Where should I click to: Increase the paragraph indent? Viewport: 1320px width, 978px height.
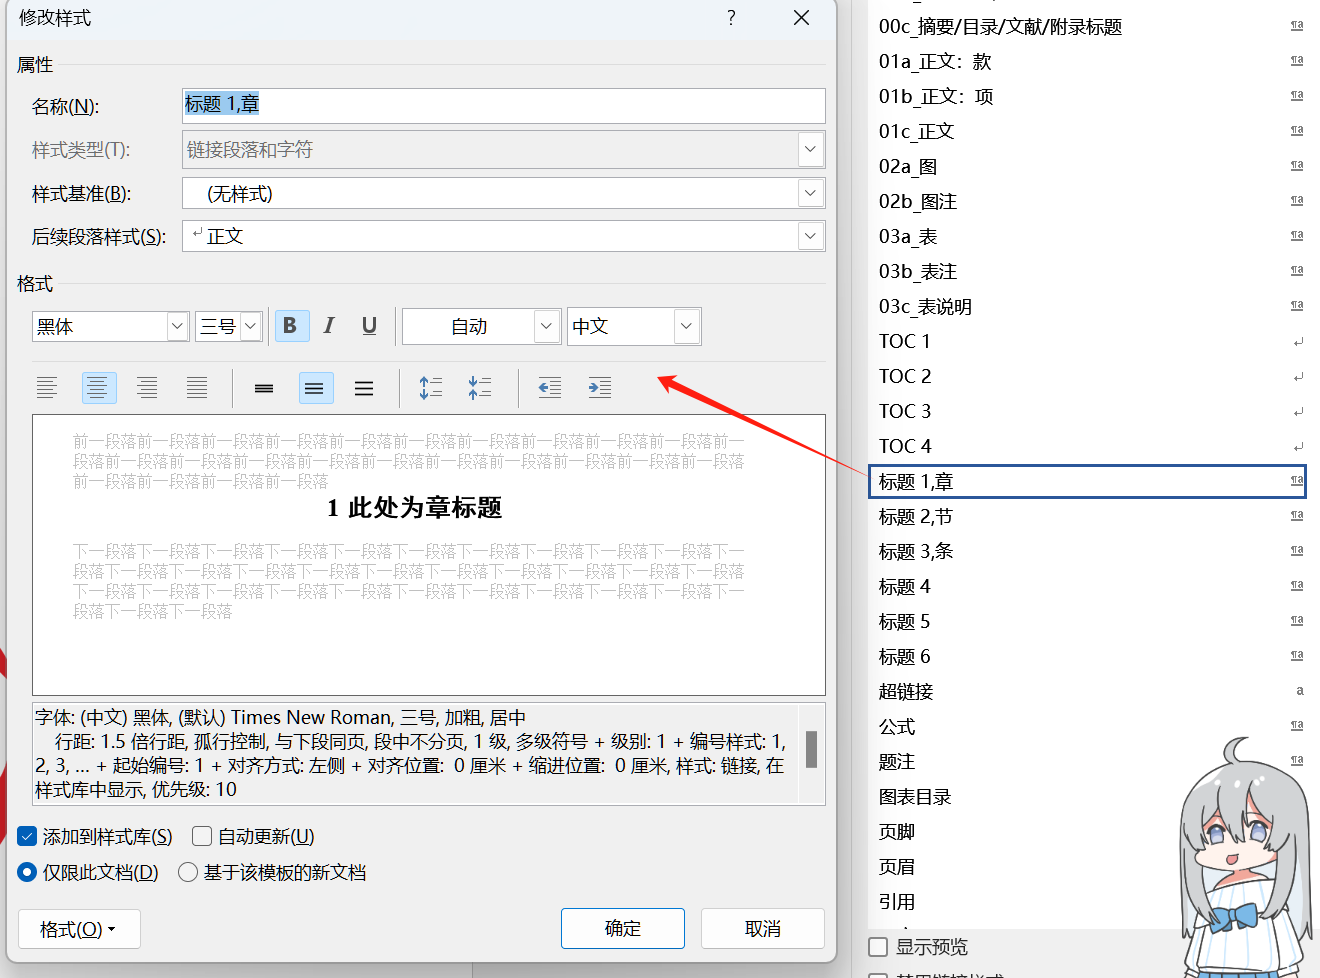point(600,388)
